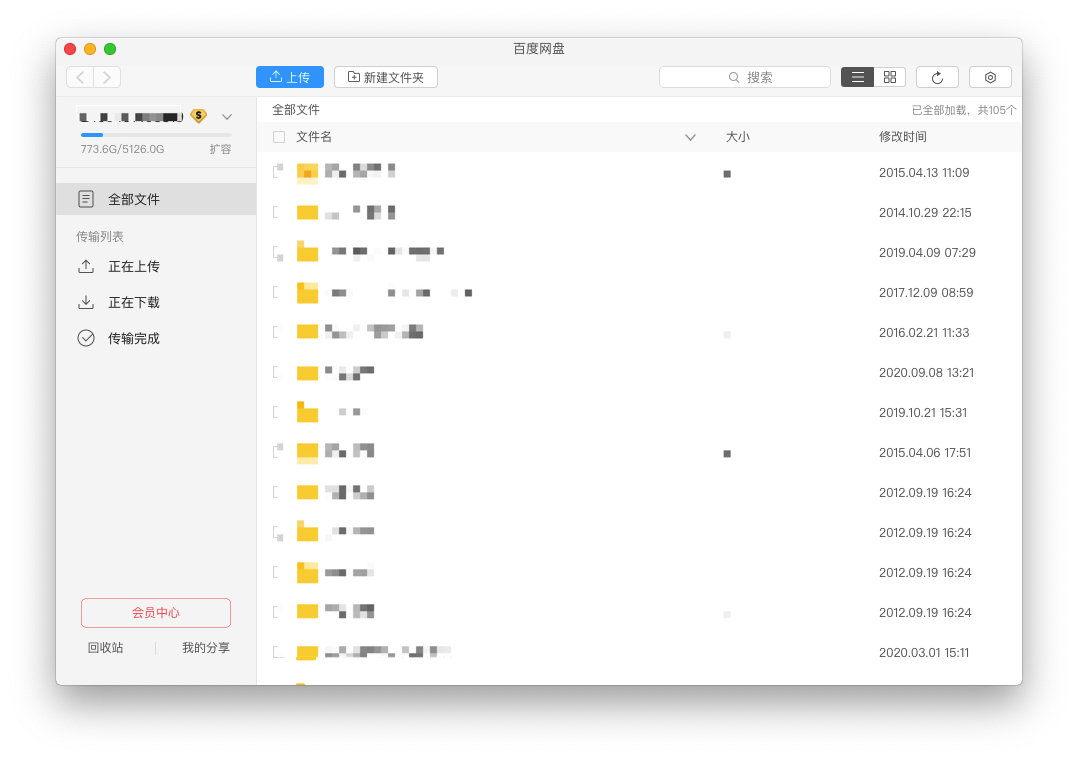Check the row dated 2017.12.09 08:59
Screen dimensions: 1078x759
click(278, 292)
